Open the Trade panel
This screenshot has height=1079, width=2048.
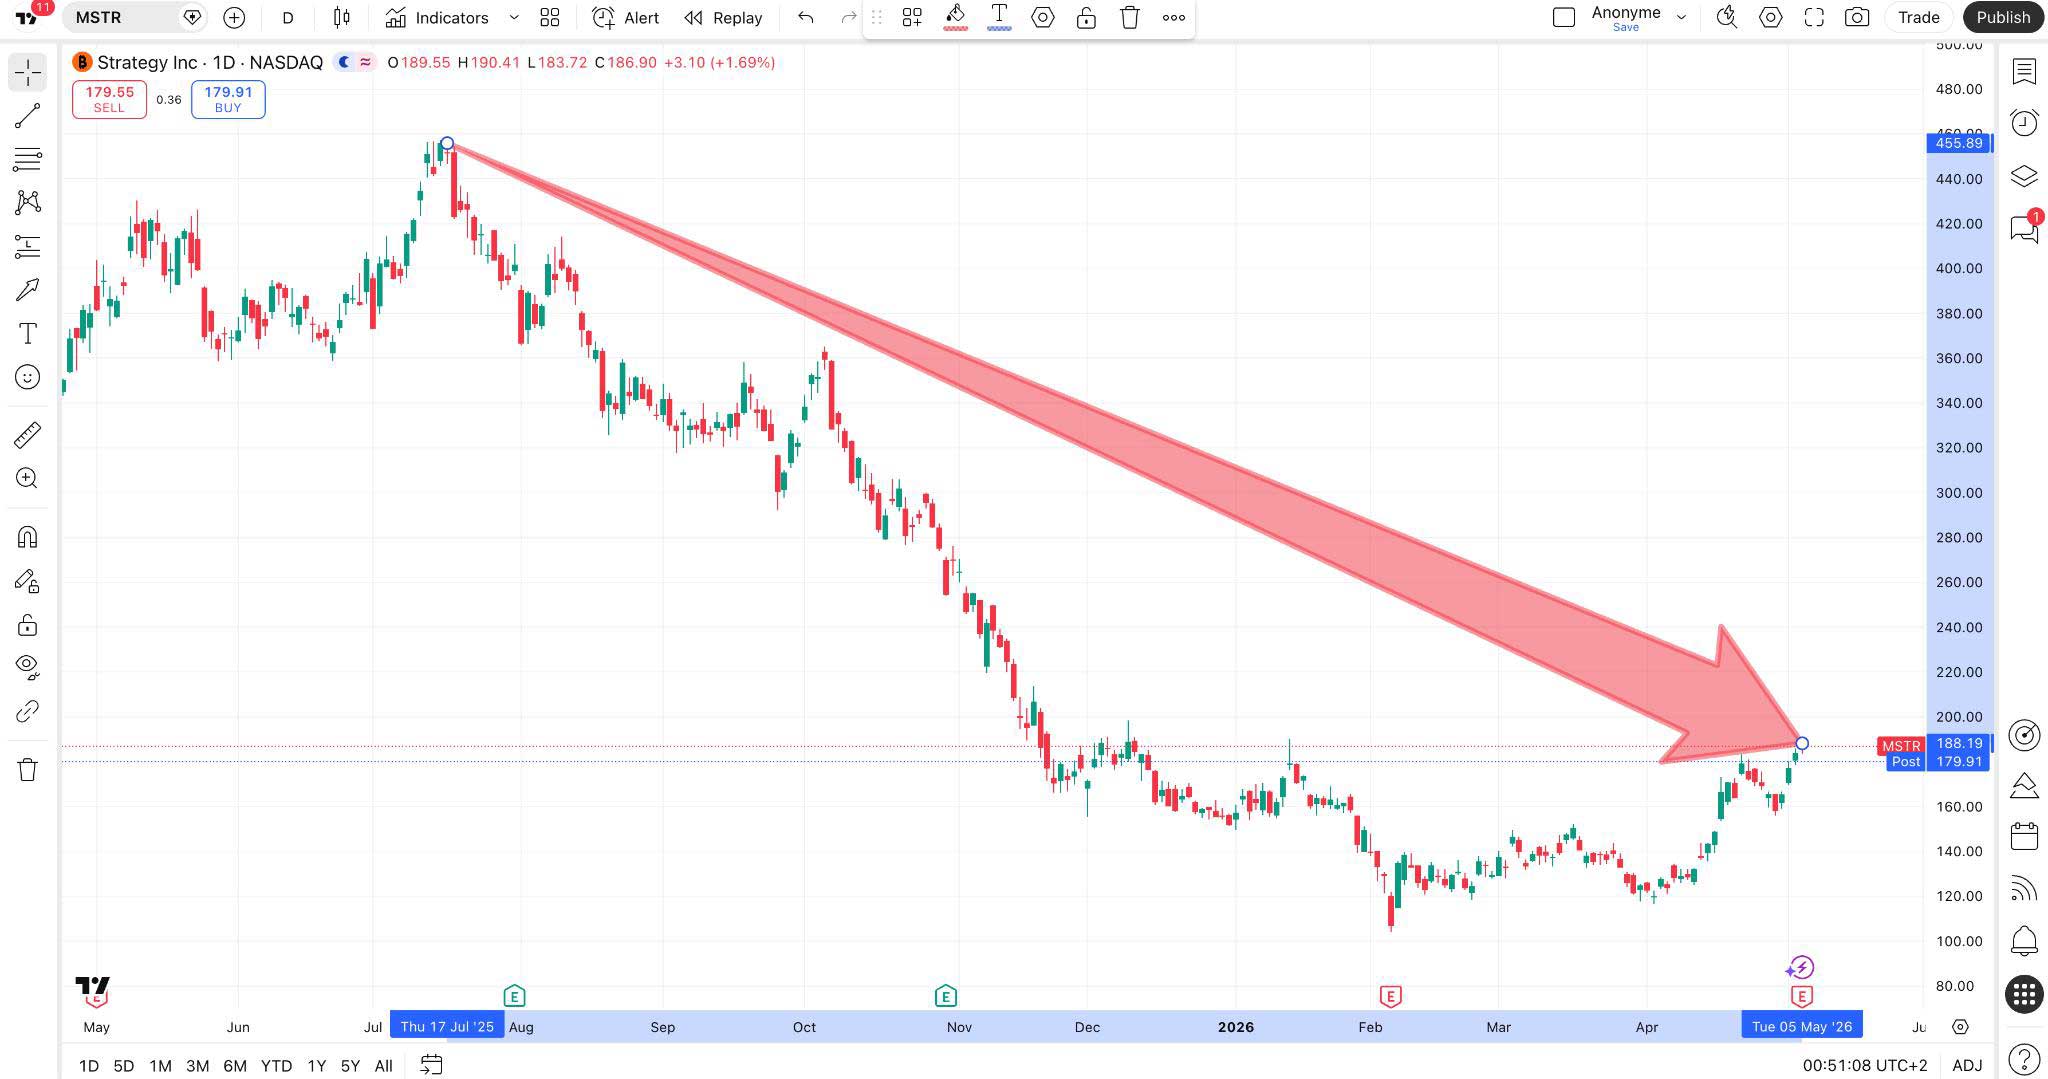(1918, 17)
